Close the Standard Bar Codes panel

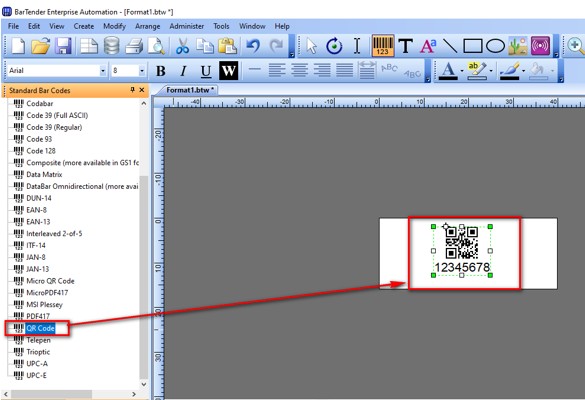(142, 90)
